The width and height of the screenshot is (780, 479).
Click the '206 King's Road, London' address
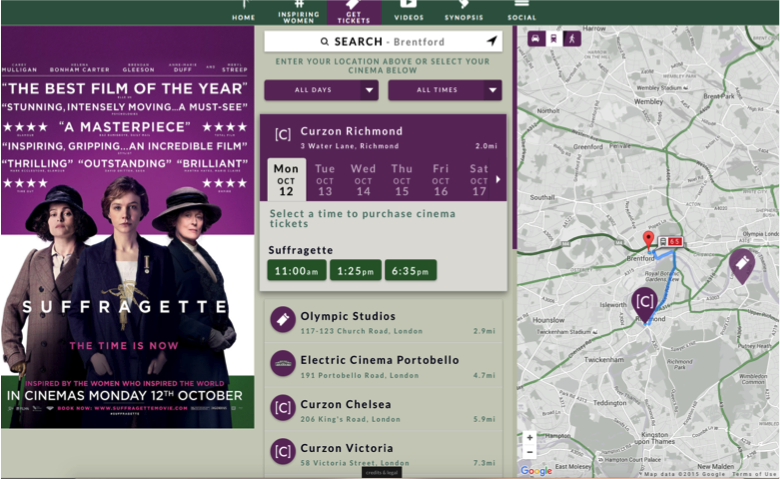(350, 419)
